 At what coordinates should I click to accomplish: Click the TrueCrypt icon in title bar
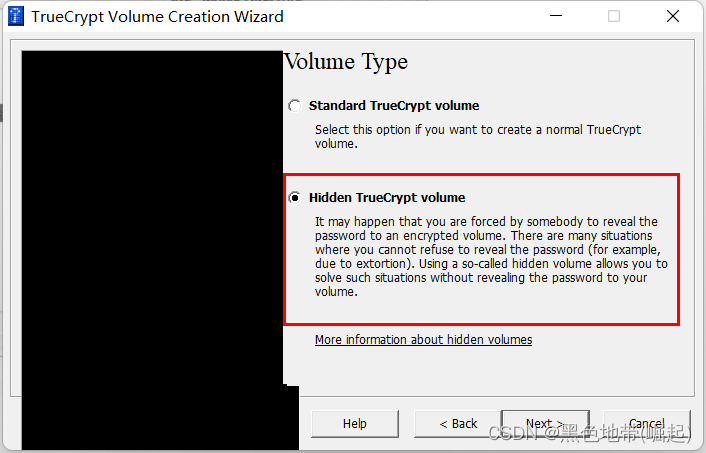pyautogui.click(x=16, y=16)
